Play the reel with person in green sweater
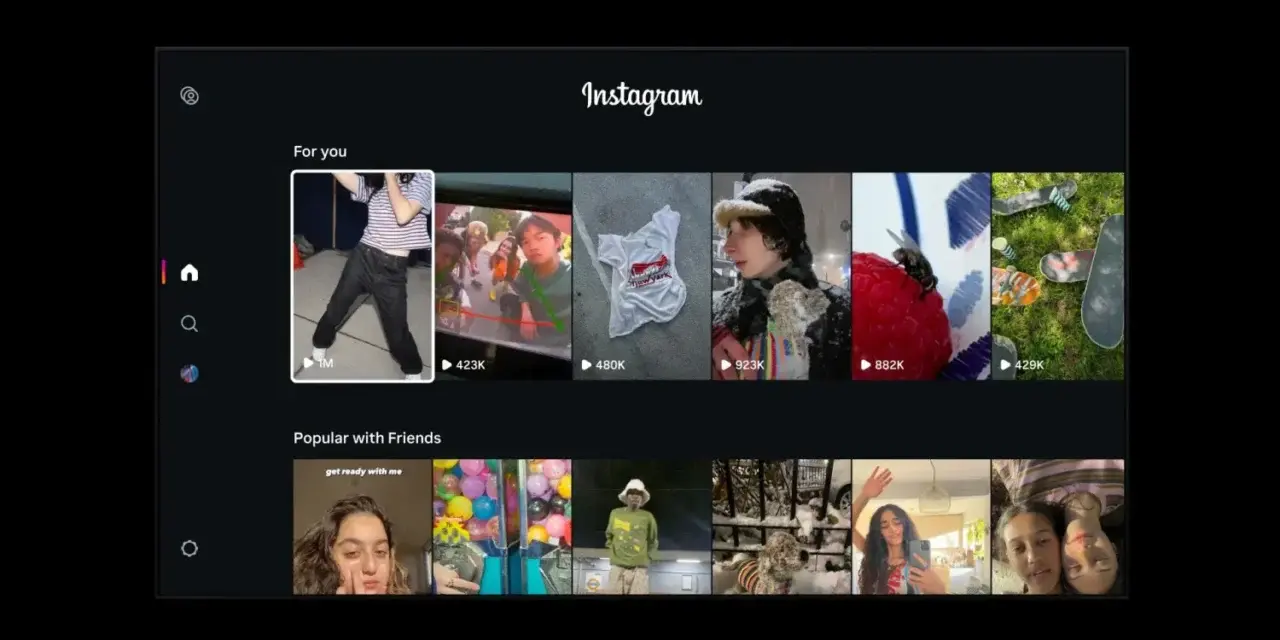The image size is (1280, 640). (x=641, y=527)
